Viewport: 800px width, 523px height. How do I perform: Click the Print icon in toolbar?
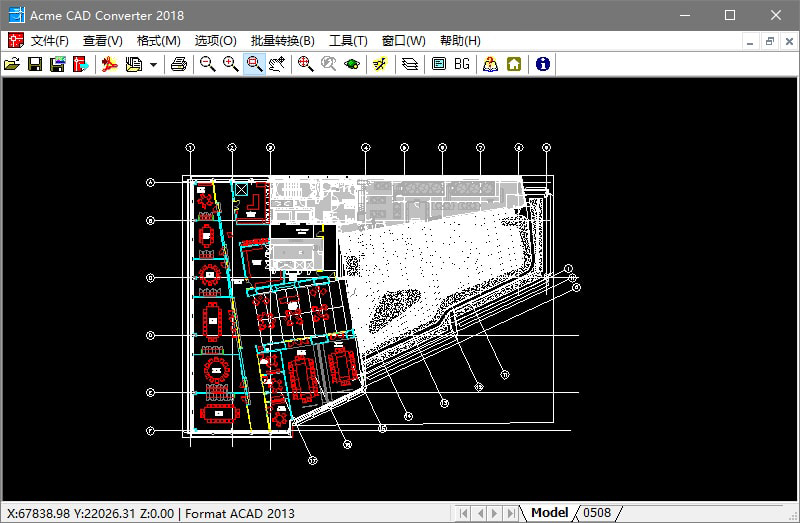click(x=178, y=64)
